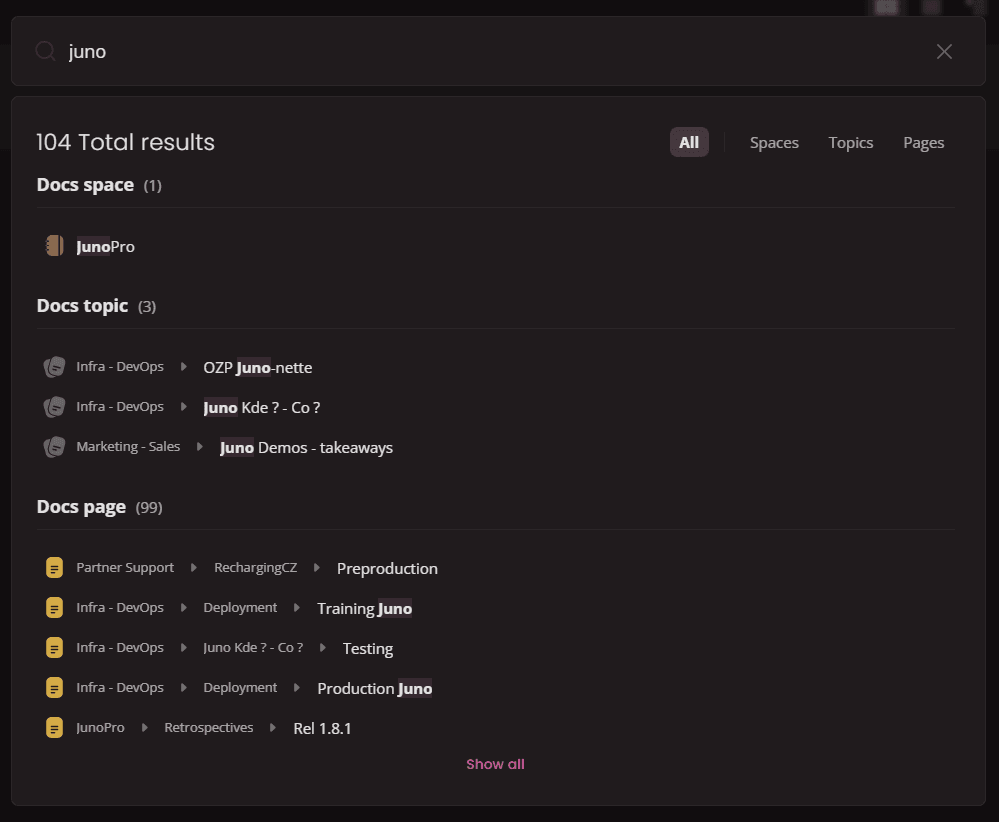Show all docs page results

pyautogui.click(x=495, y=764)
